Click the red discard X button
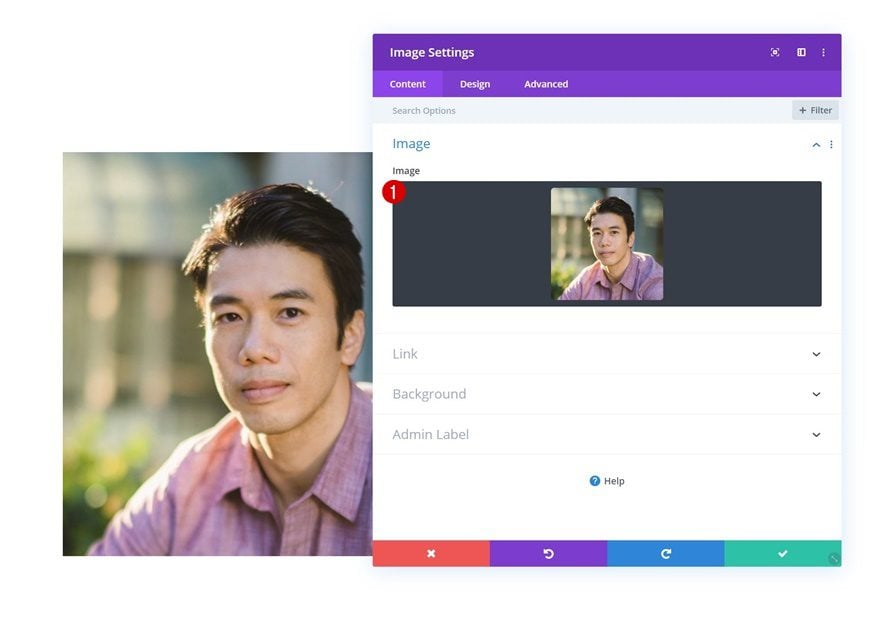Viewport: 880px width, 632px height. pyautogui.click(x=431, y=553)
